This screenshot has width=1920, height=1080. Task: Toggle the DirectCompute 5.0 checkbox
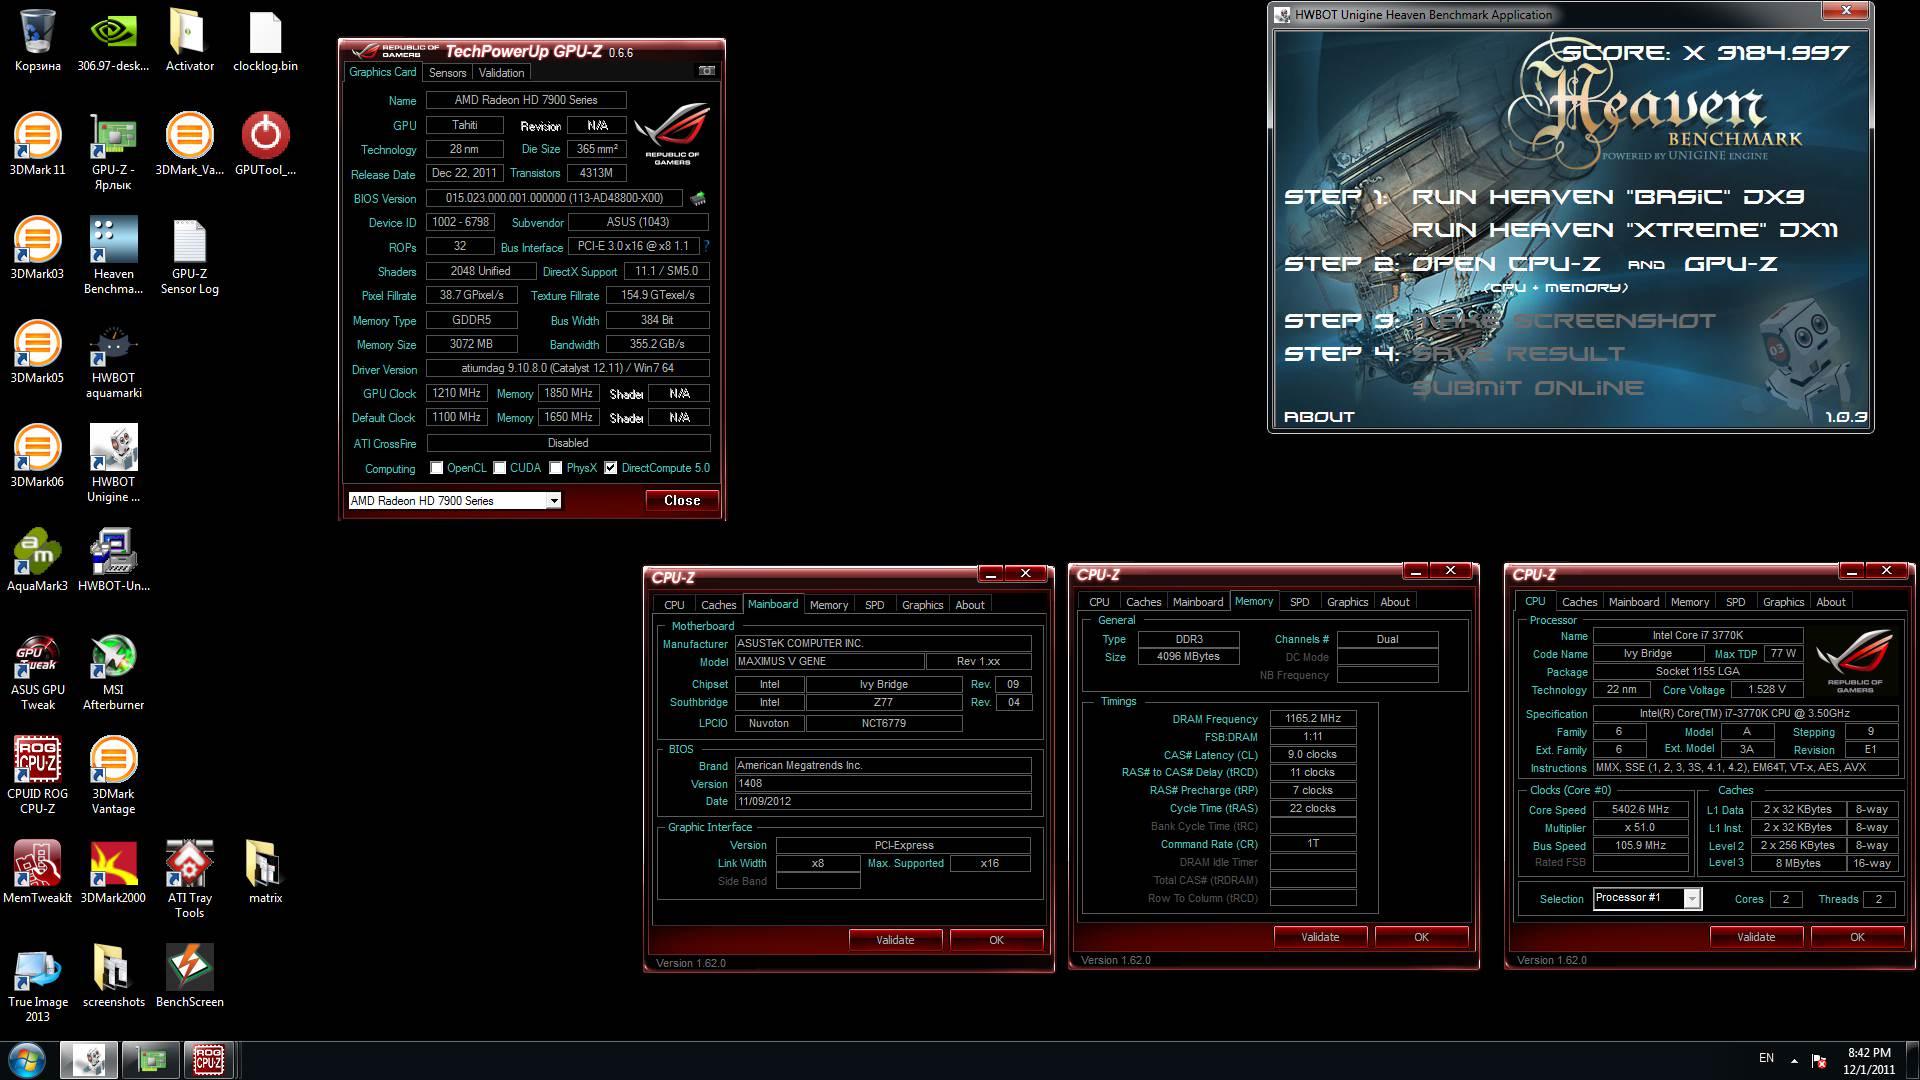coord(611,468)
